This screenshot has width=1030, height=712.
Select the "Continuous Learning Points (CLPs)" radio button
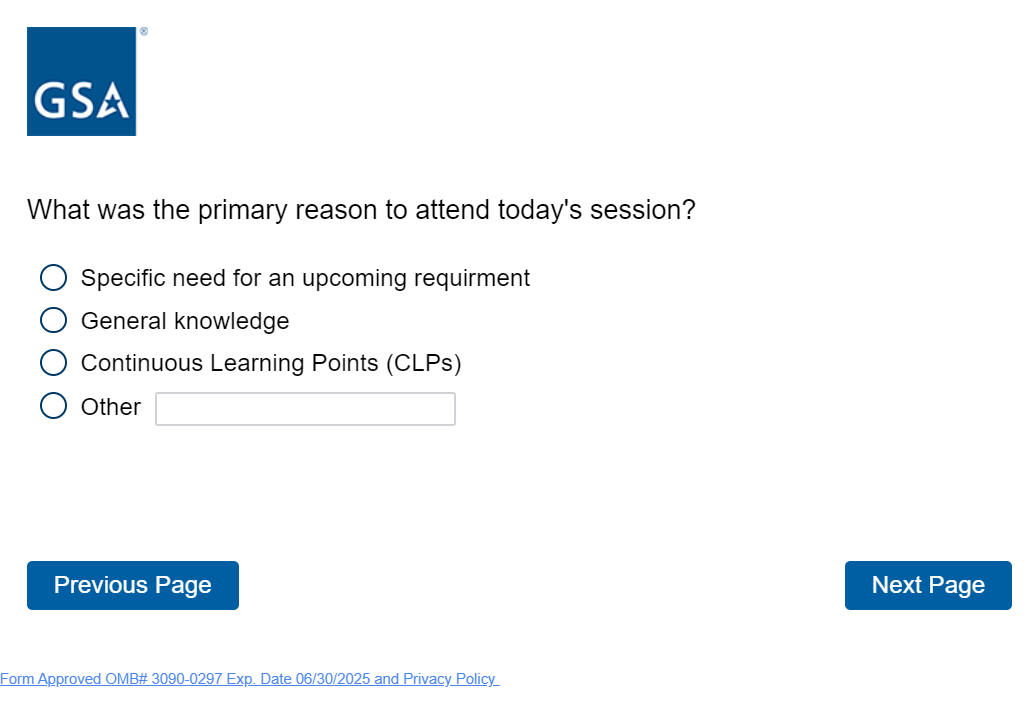(53, 362)
